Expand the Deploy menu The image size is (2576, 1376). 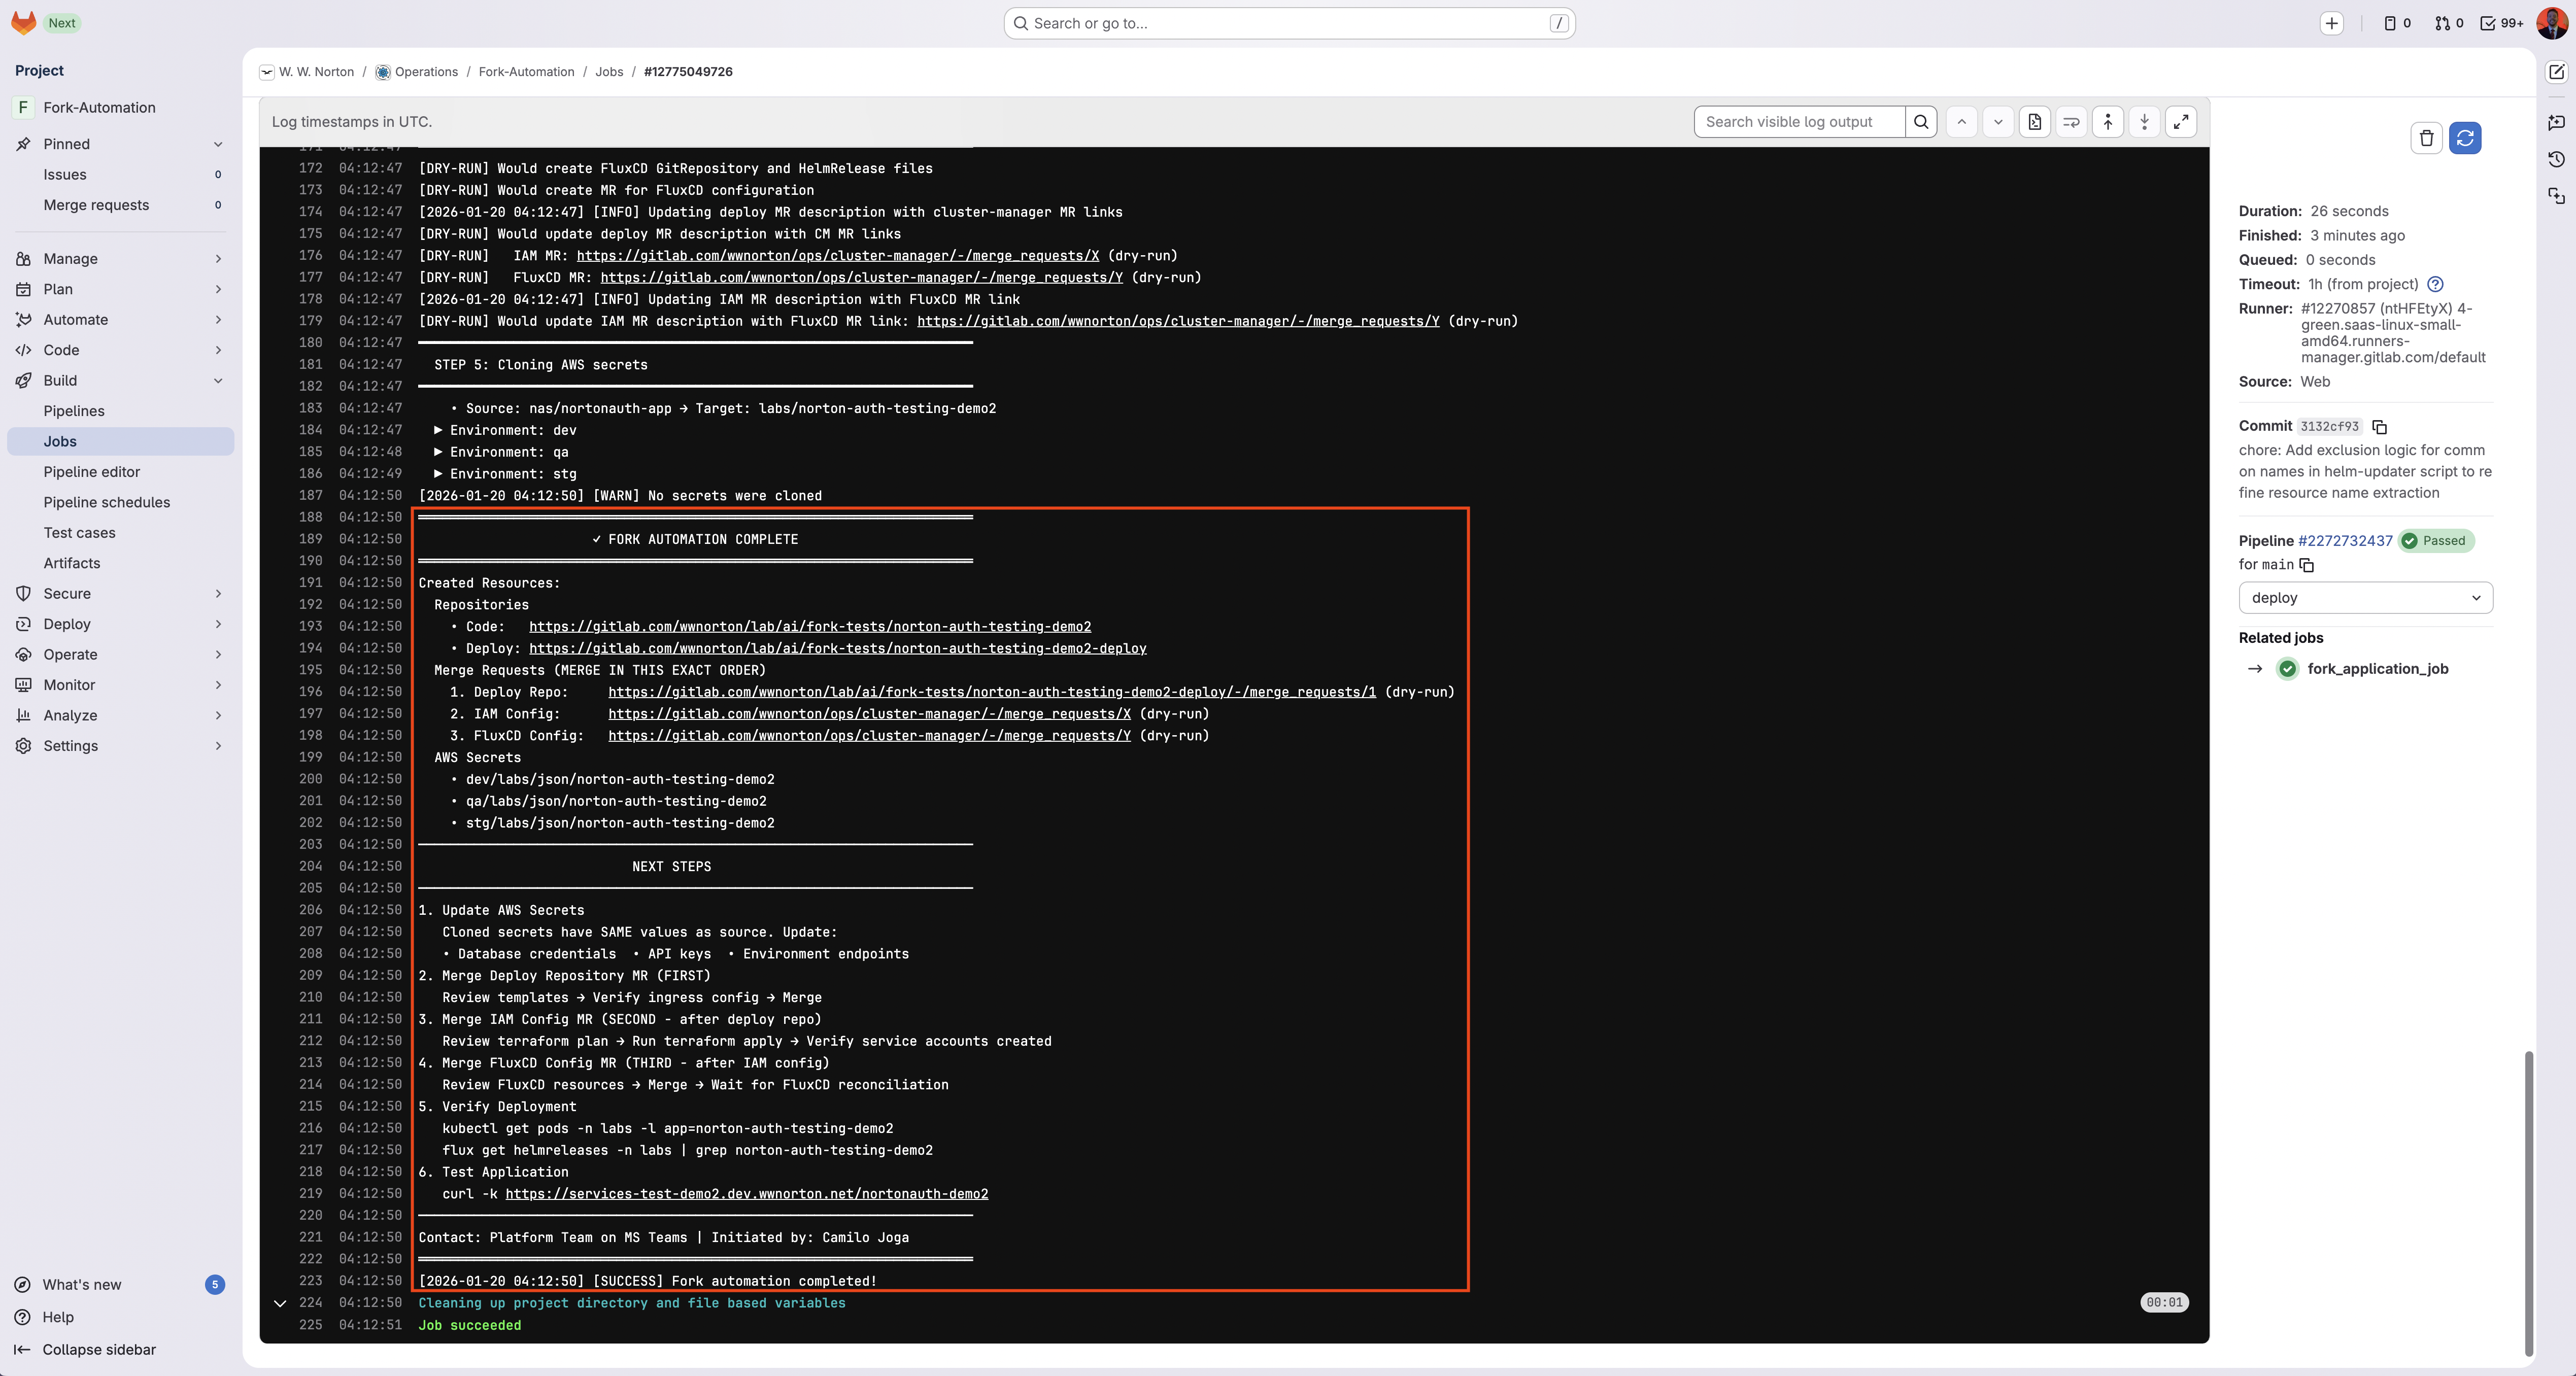pos(120,624)
